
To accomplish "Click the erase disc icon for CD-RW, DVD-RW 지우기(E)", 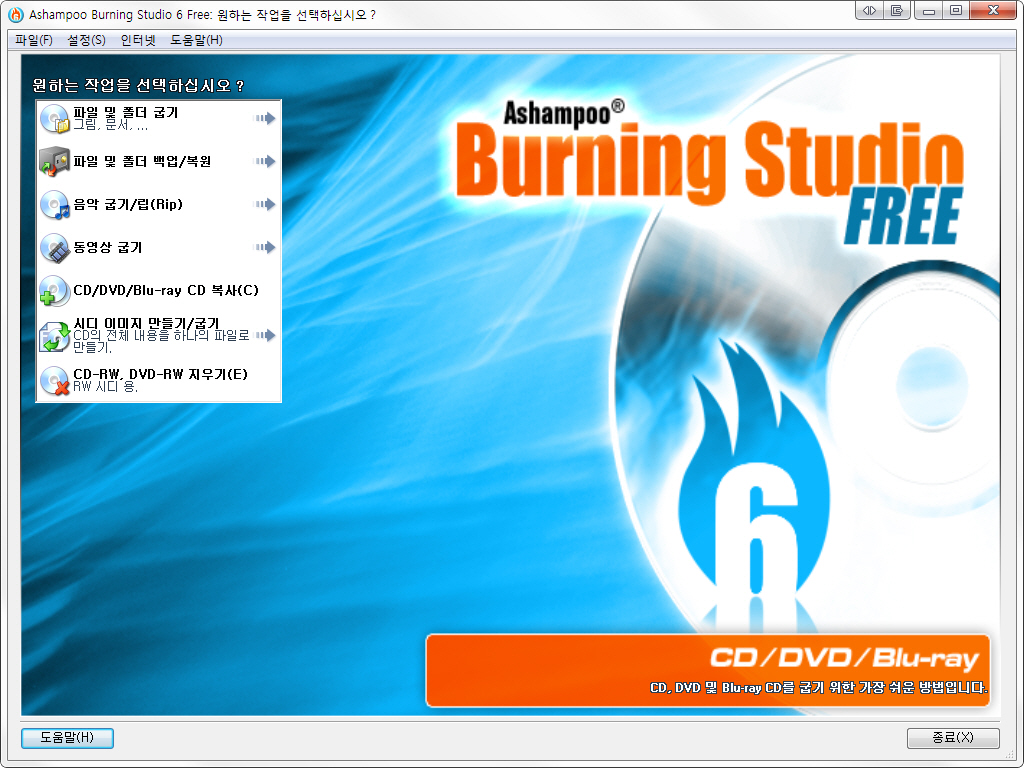I will [54, 380].
